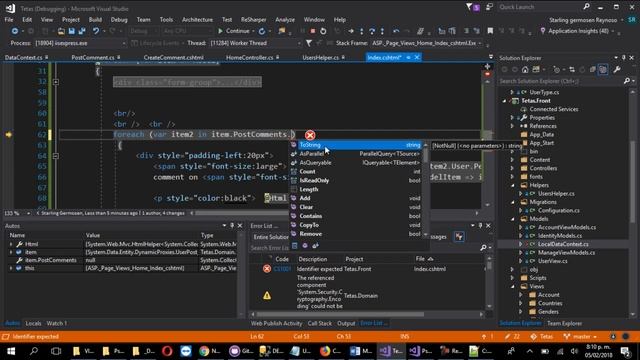640x360 pixels.
Task: Pin the Solution Explorer panel
Action: tap(624, 58)
